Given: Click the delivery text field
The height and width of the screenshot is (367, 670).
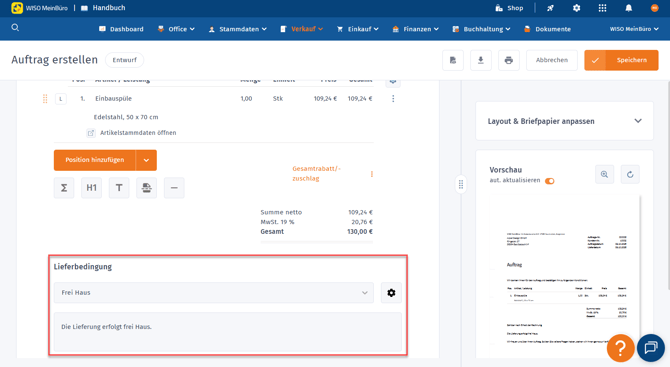Looking at the screenshot, I should (228, 332).
